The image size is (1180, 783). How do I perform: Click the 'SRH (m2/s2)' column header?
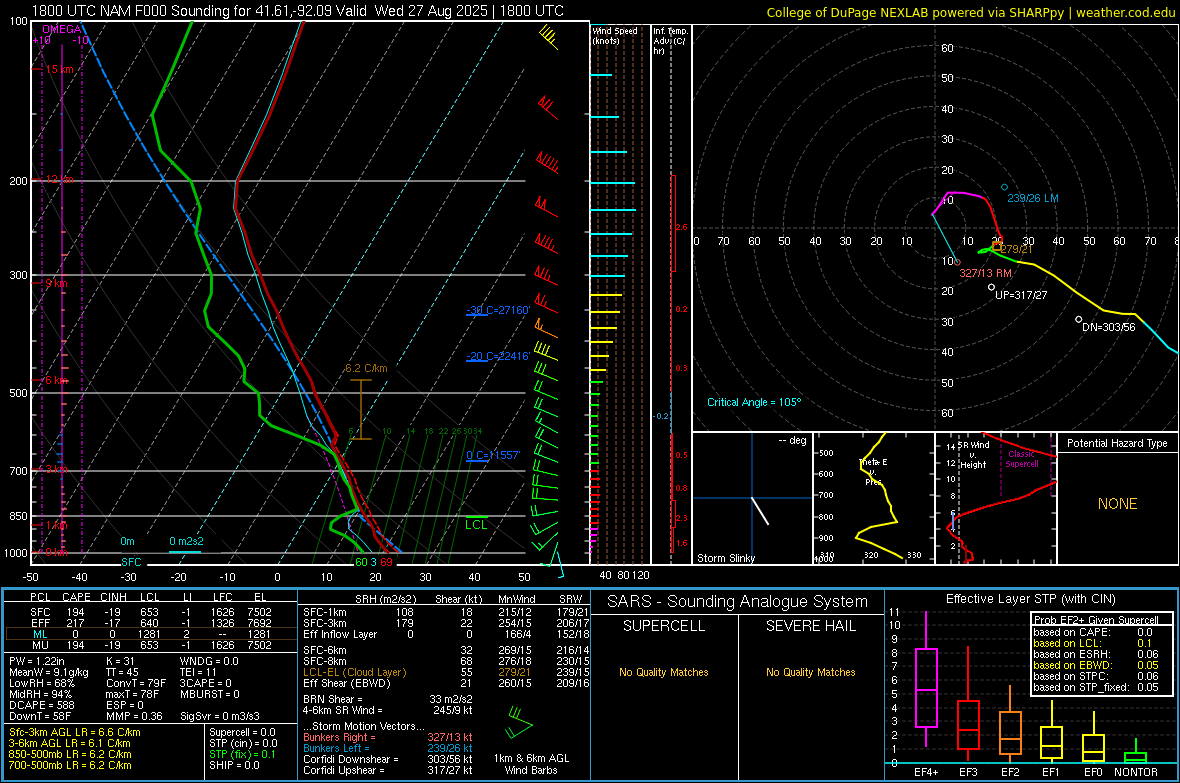[x=385, y=599]
